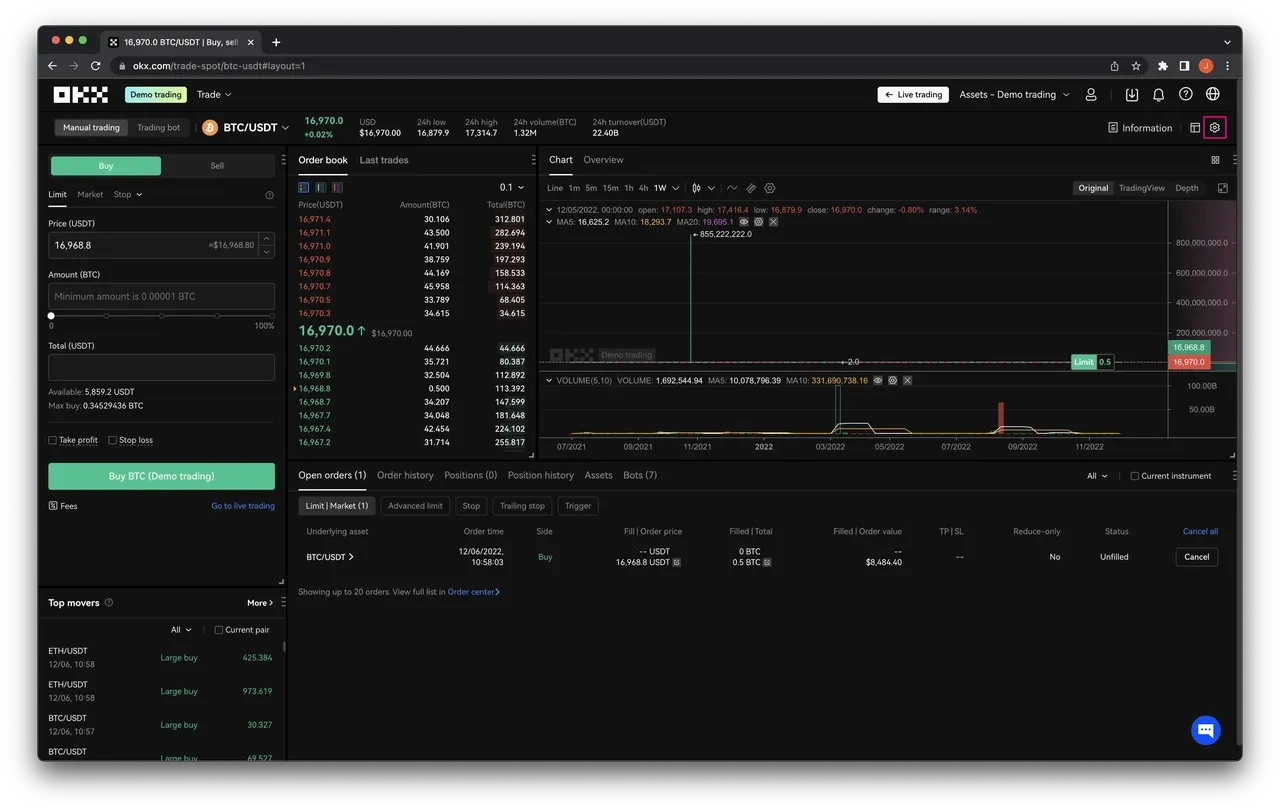
Task: Click the info icon beside order type tabs
Action: [x=269, y=195]
